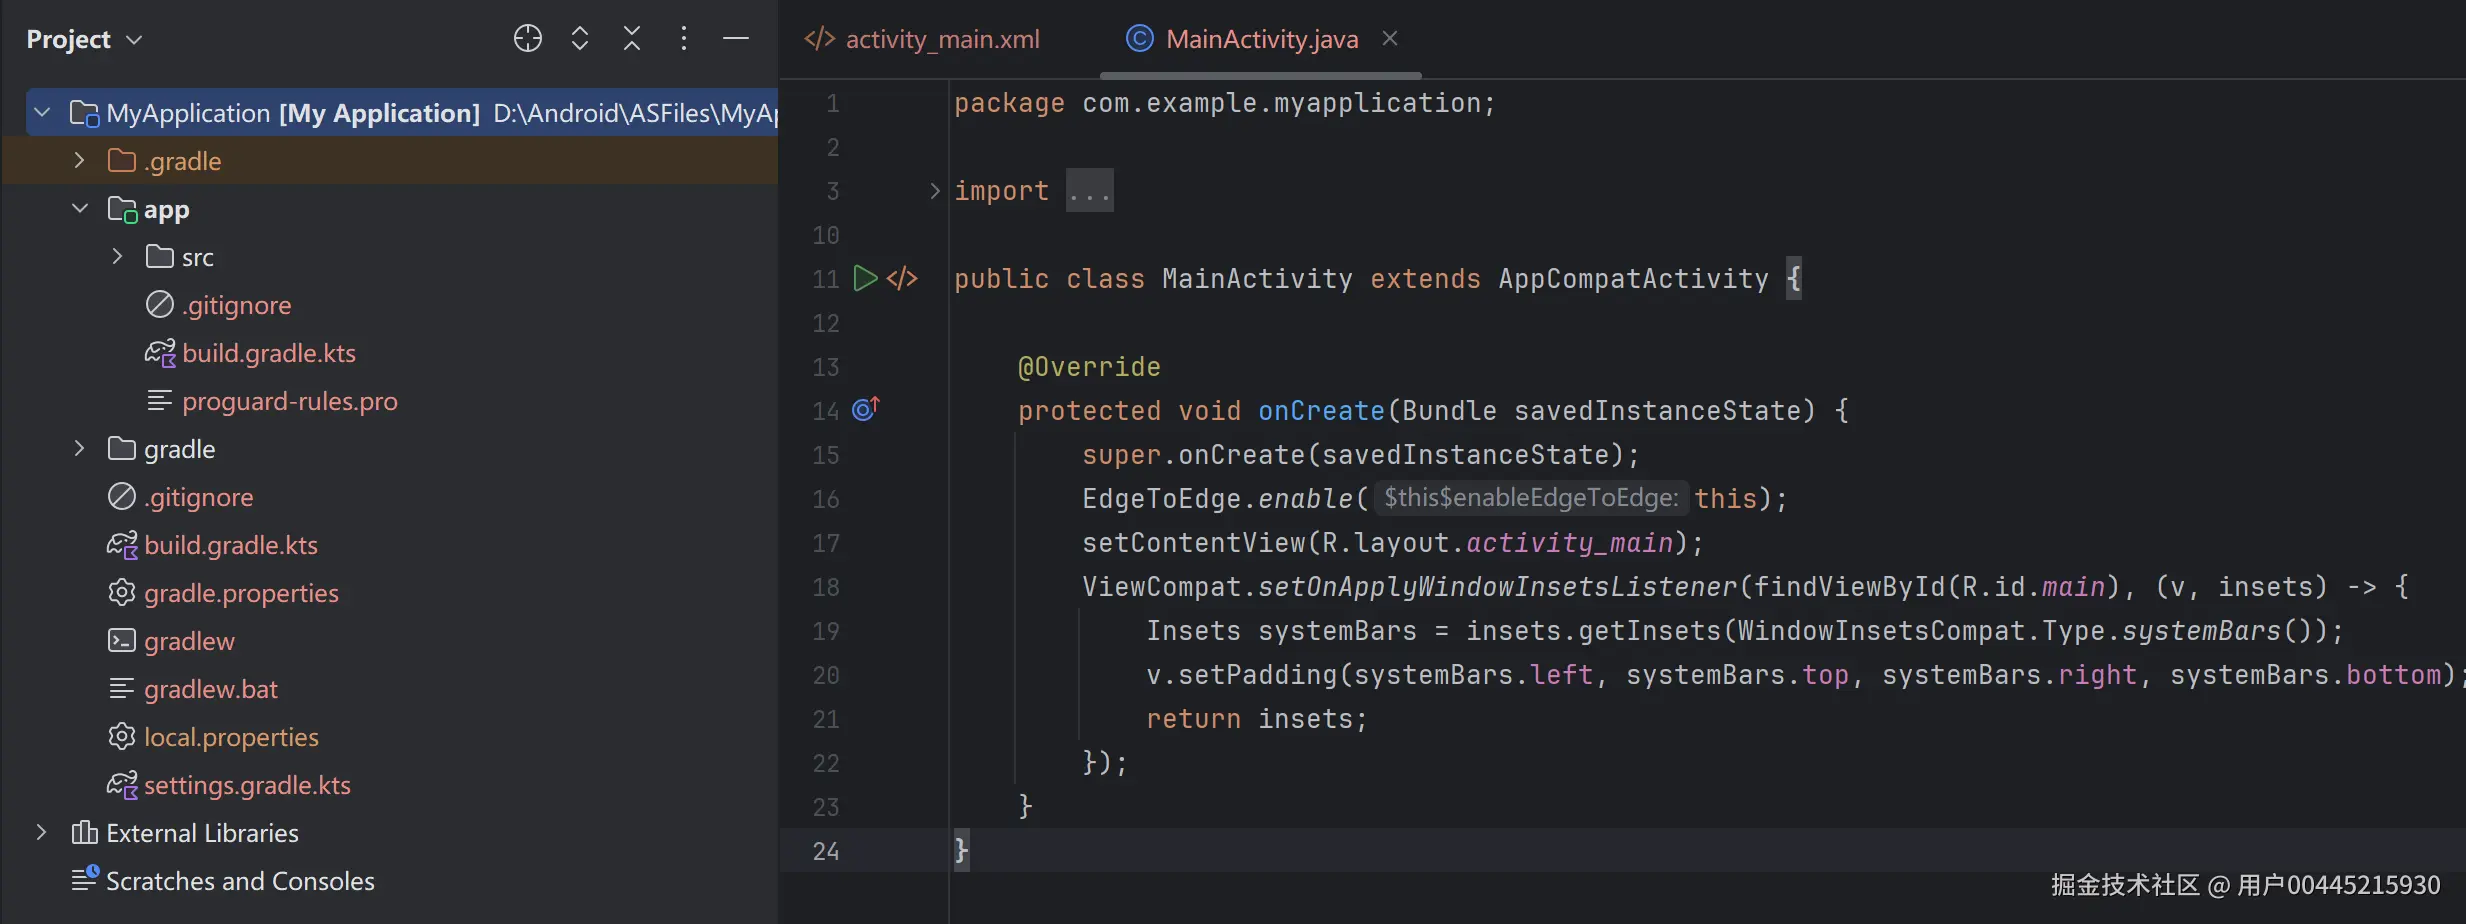The image size is (2466, 924).
Task: Click the library icon beside External Libraries
Action: pos(84,832)
